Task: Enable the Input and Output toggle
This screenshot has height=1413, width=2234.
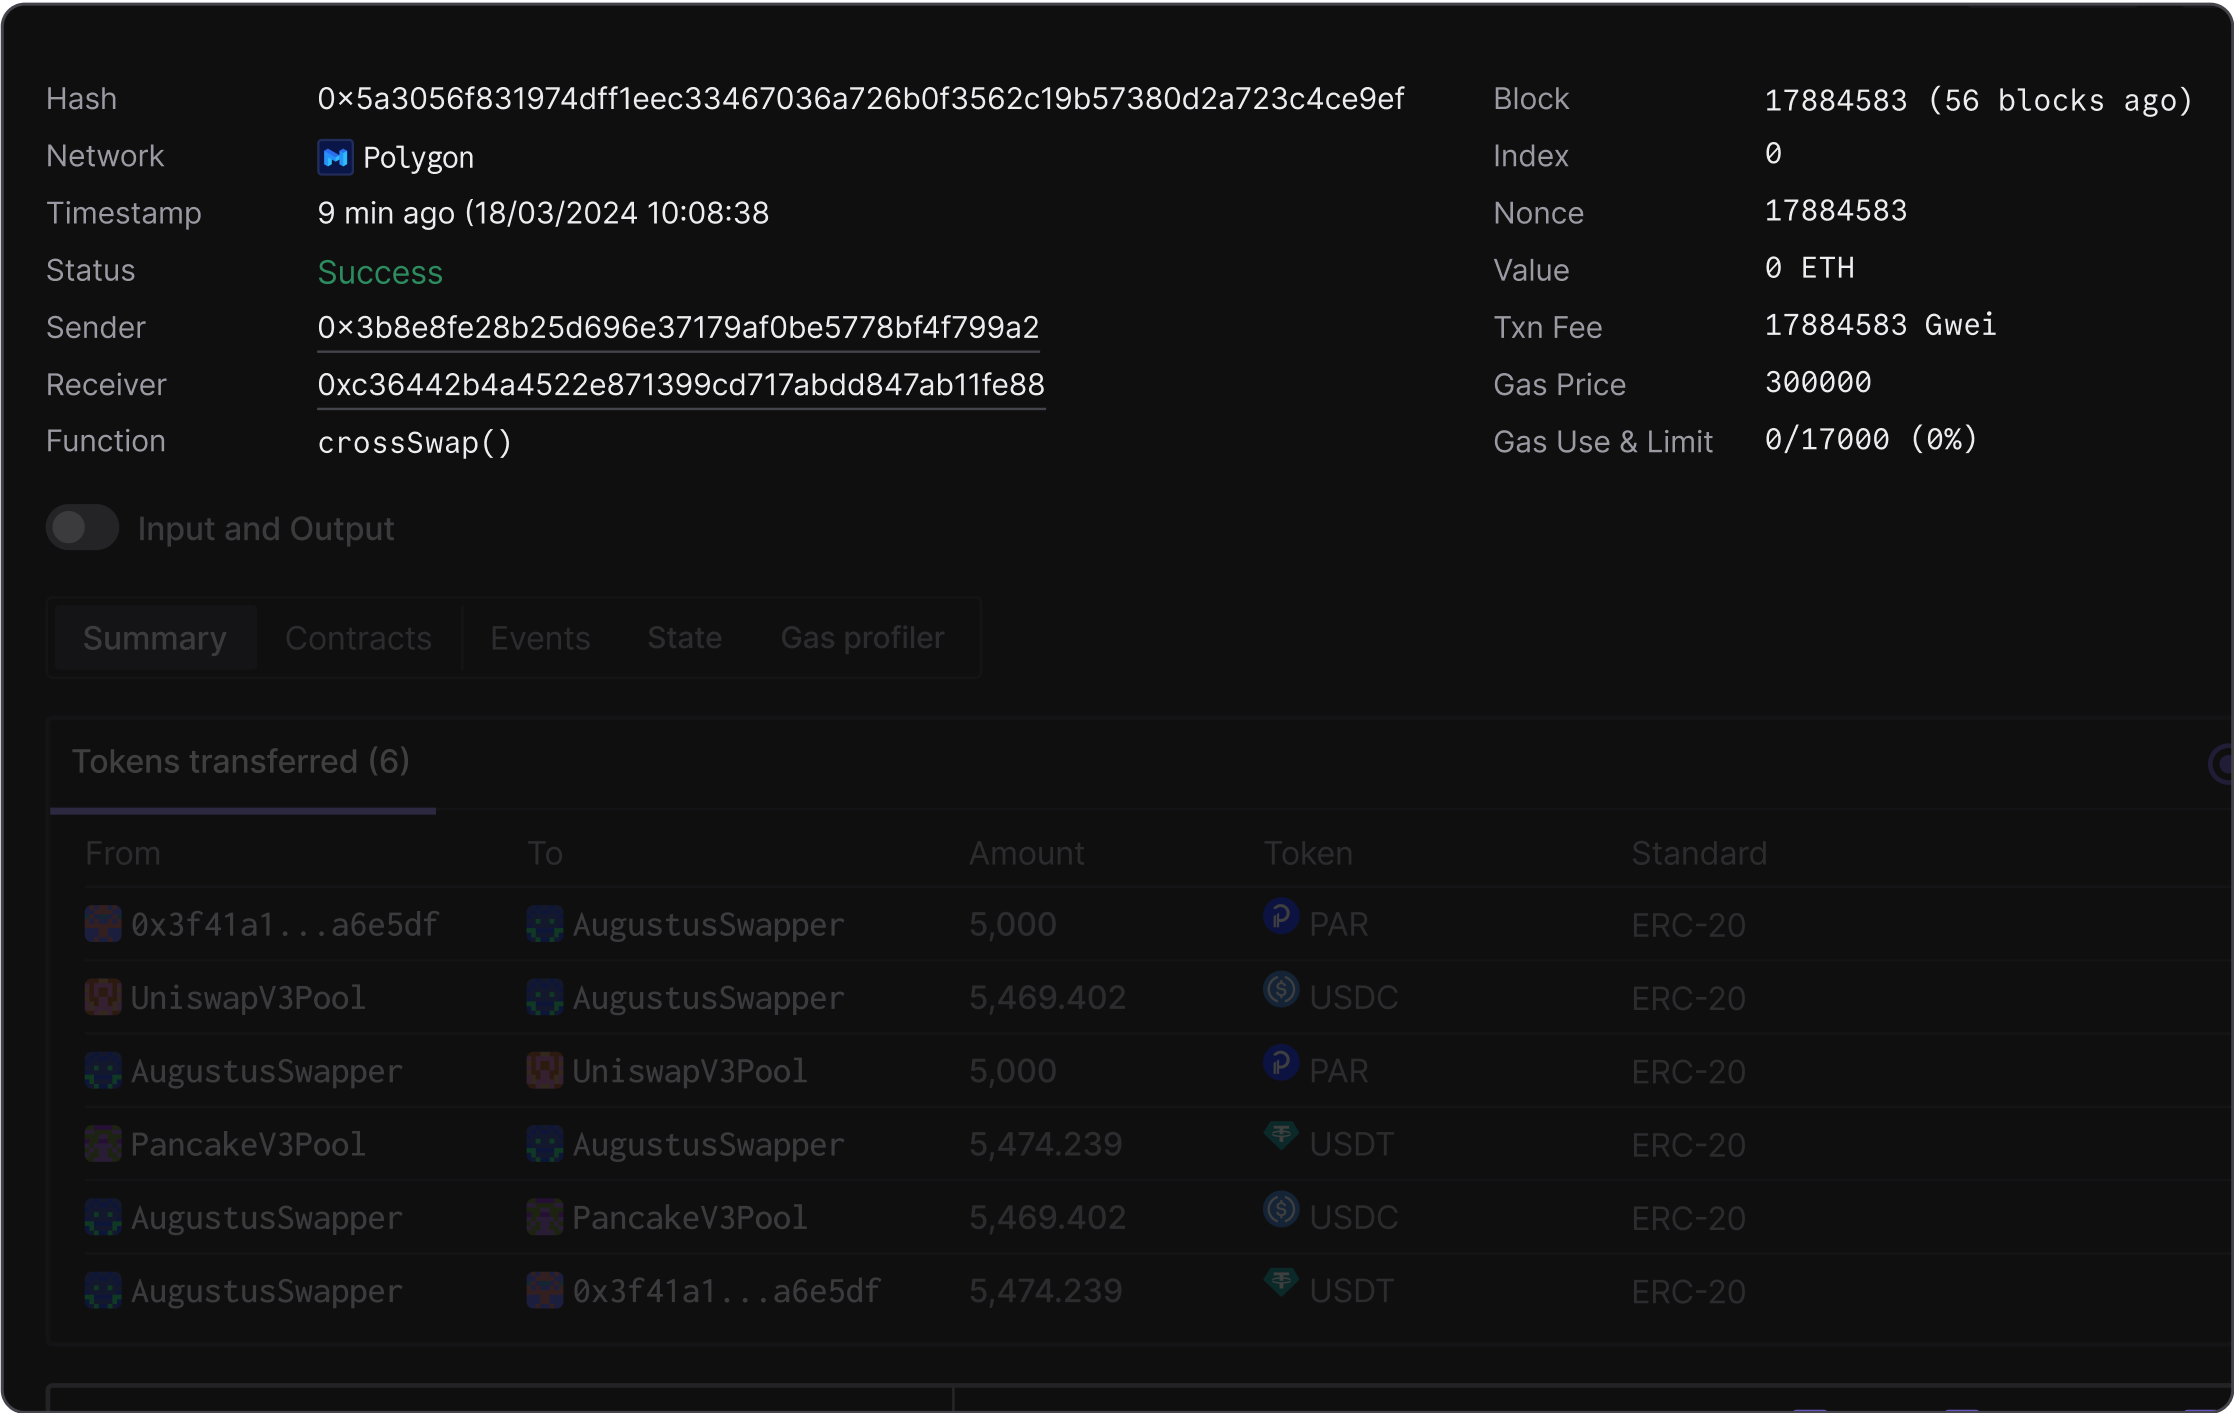Action: [83, 528]
